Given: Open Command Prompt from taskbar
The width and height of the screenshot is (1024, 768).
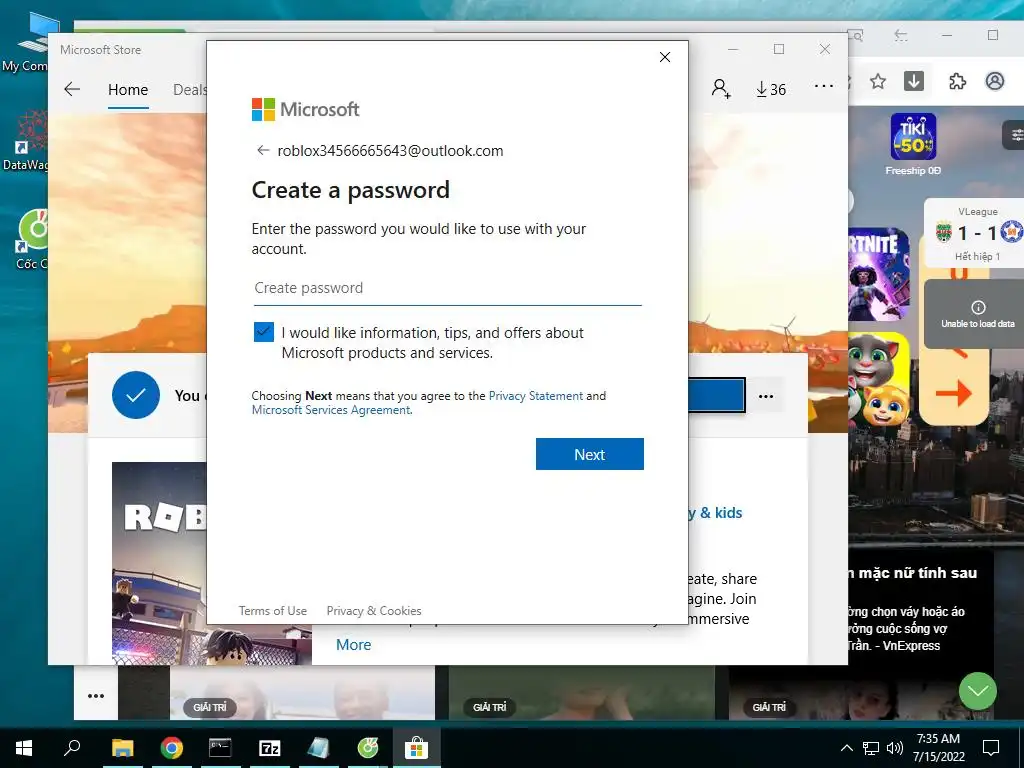Looking at the screenshot, I should 220,748.
